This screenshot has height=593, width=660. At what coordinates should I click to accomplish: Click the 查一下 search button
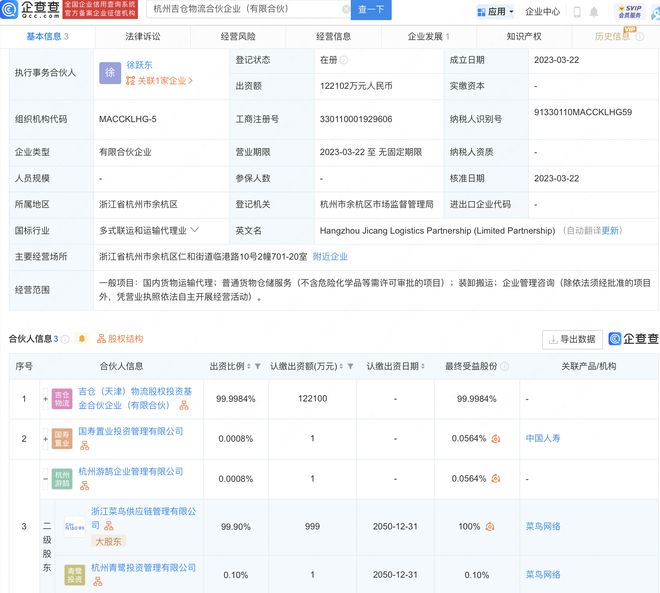tap(371, 9)
